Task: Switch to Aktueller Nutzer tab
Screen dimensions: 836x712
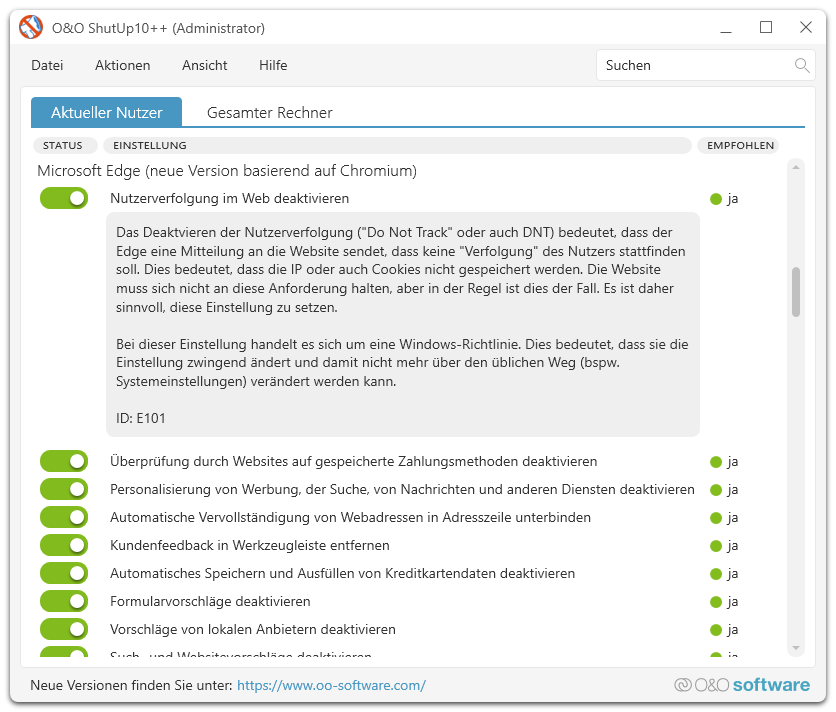Action: click(107, 112)
